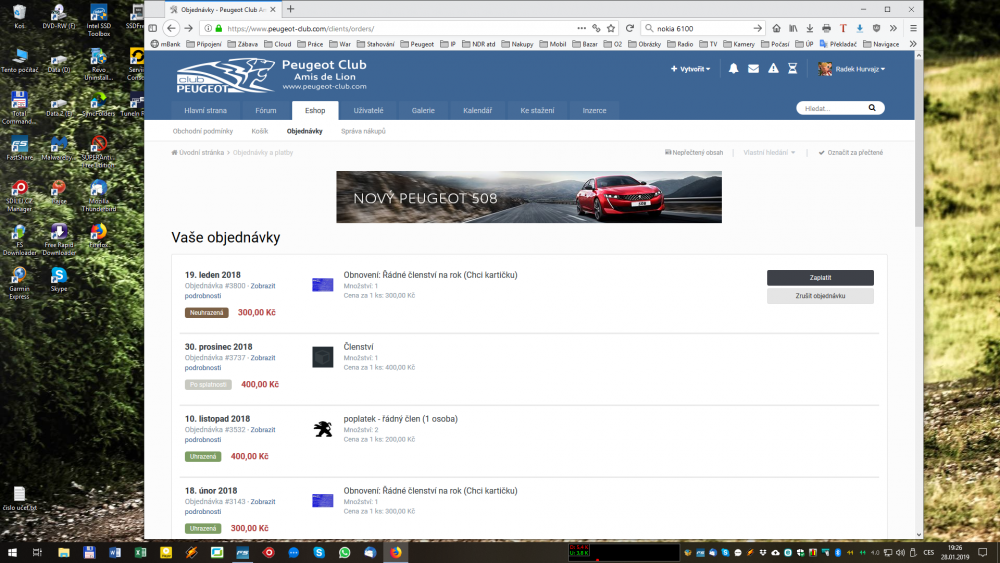The image size is (1000, 563).
Task: Open the Peugeot bookmarks folder
Action: [417, 44]
